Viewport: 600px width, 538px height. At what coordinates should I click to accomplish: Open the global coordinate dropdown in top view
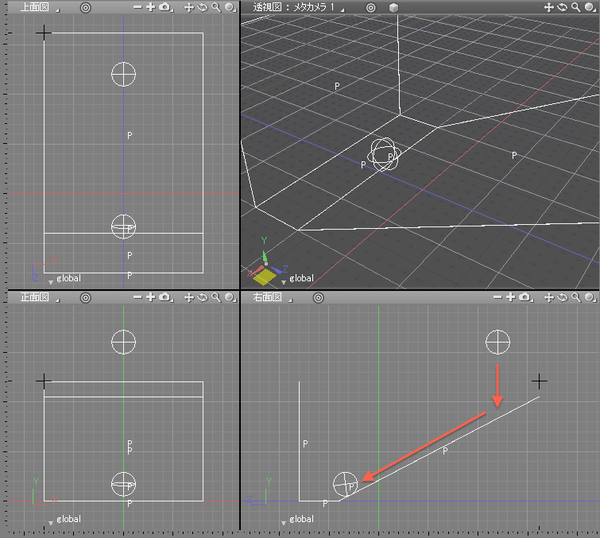pyautogui.click(x=65, y=279)
